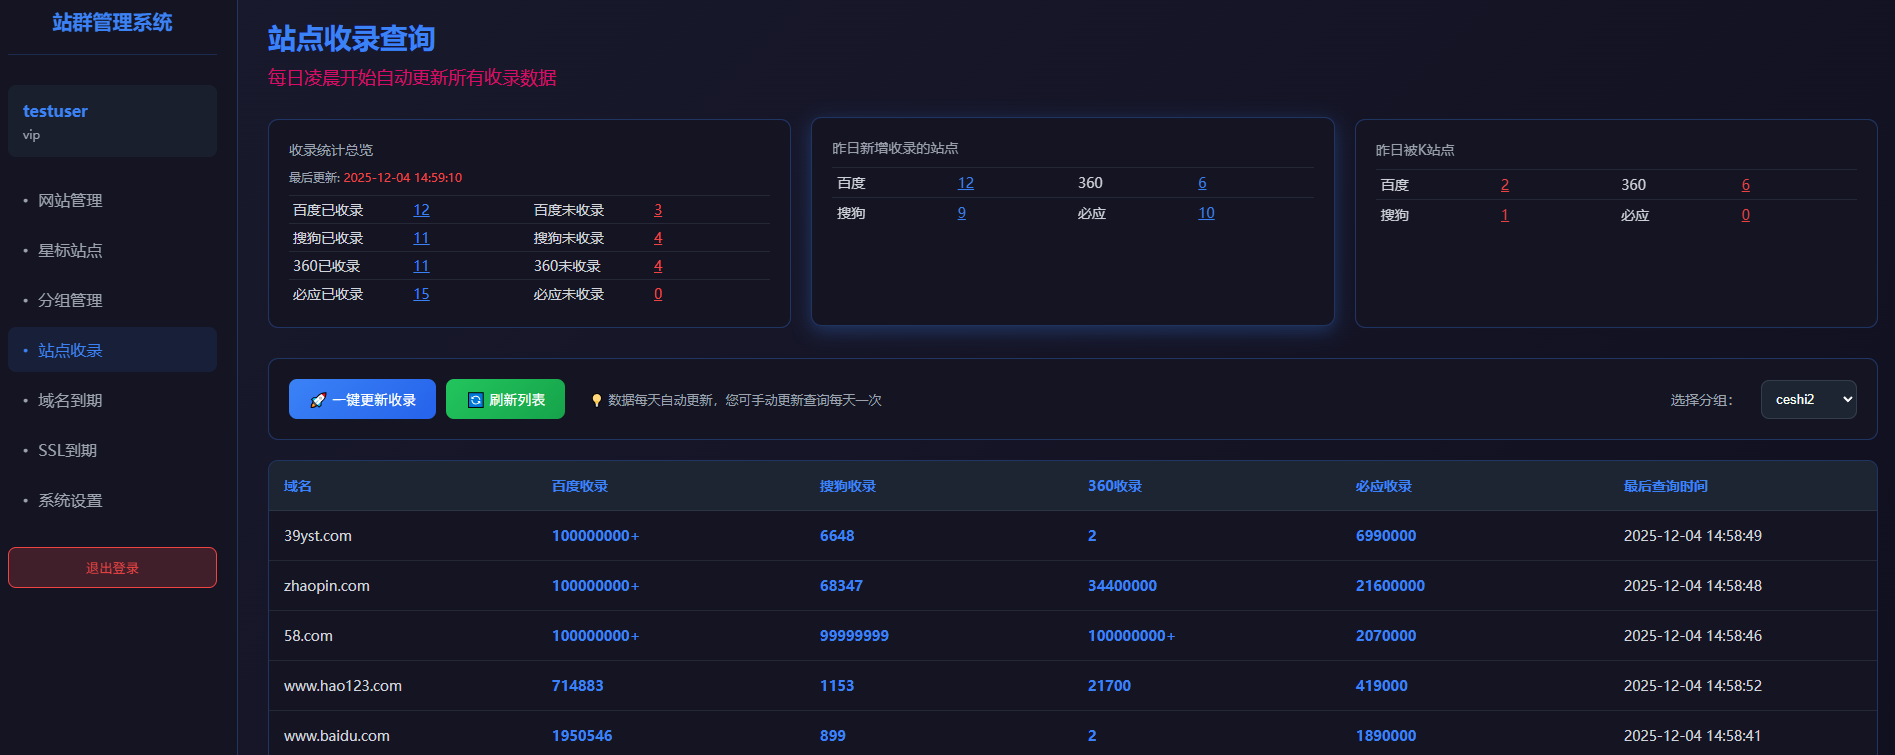Go to 星标站点 sidebar item
The height and width of the screenshot is (755, 1895).
(x=112, y=250)
